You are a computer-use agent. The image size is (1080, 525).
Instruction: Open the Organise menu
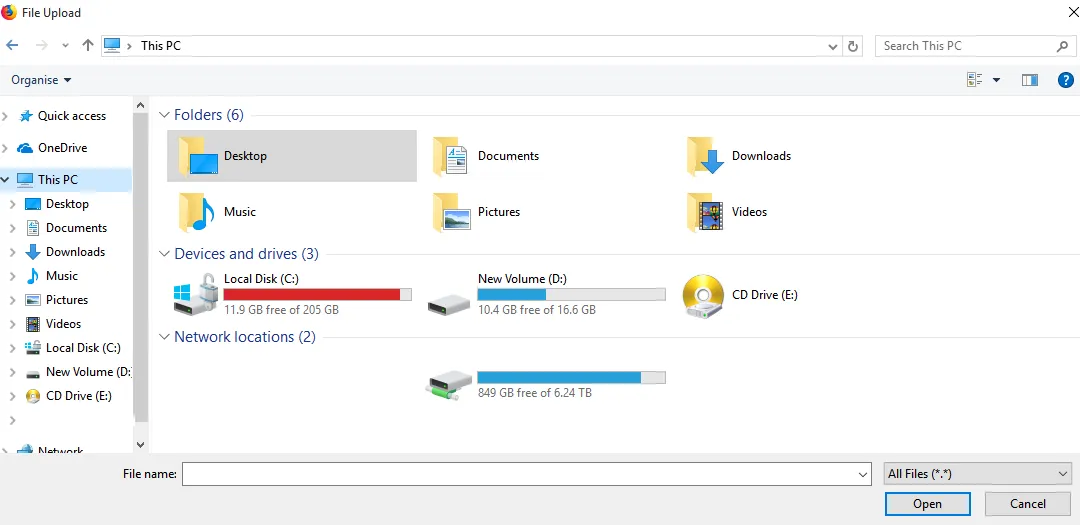(x=41, y=80)
